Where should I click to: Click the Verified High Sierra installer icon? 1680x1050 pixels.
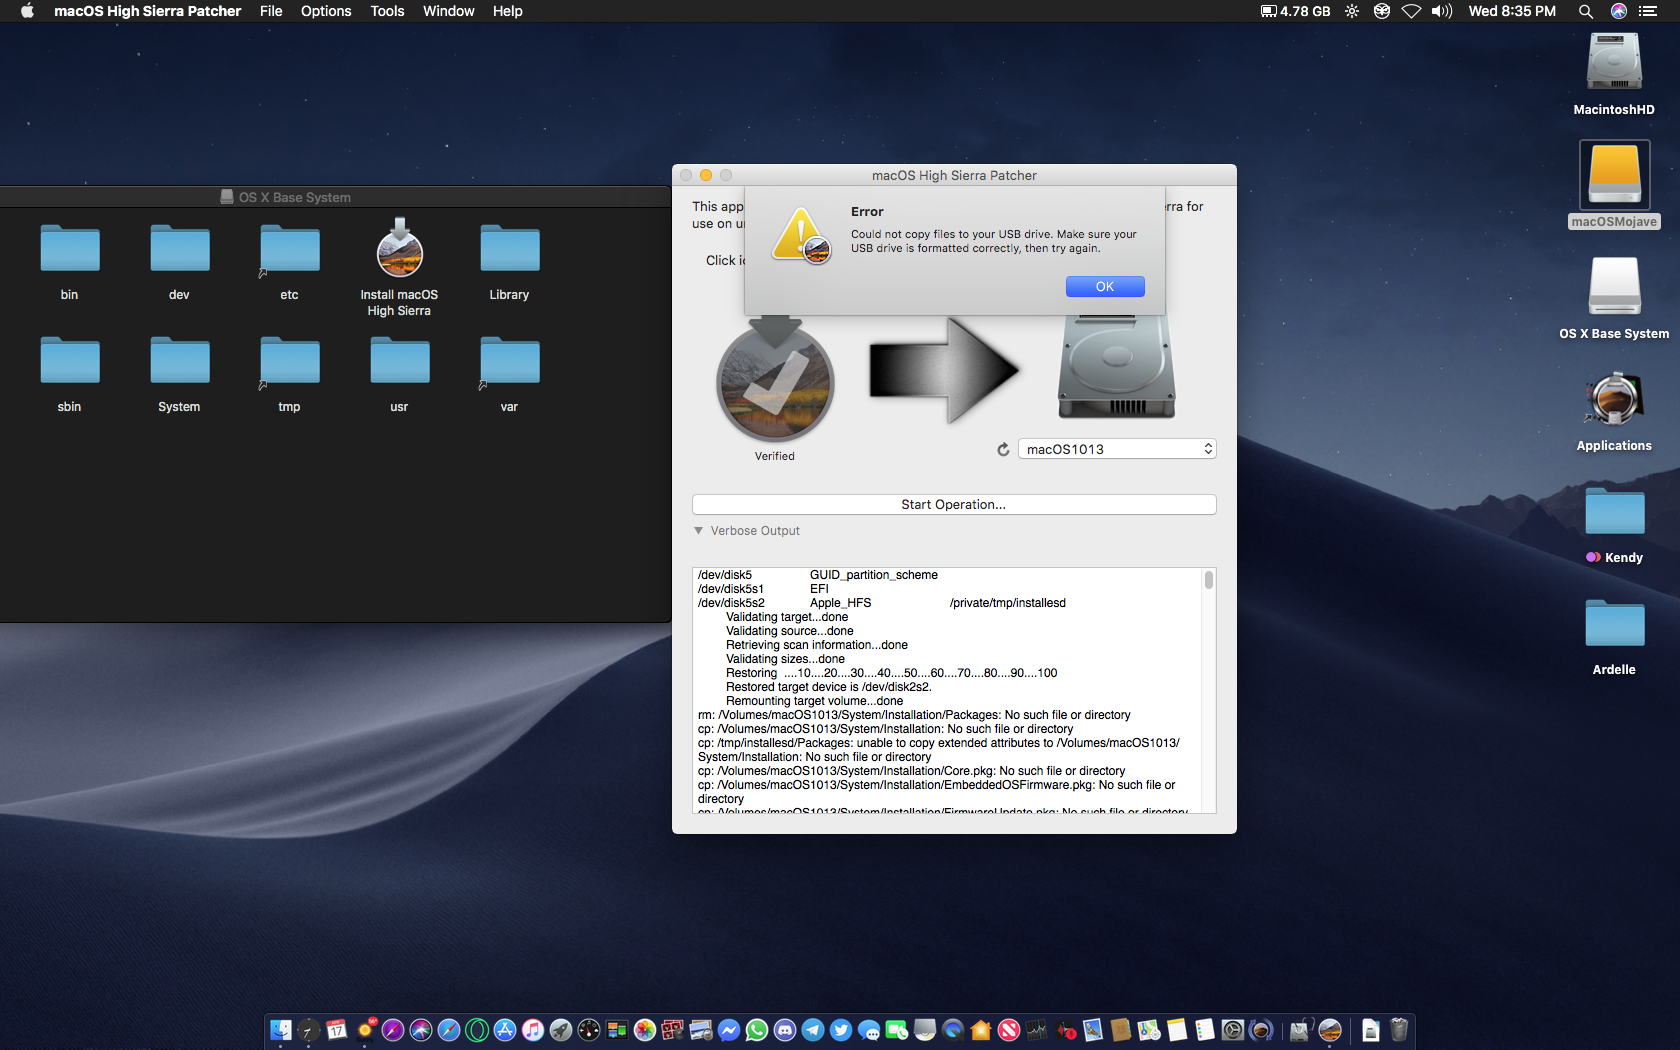pos(775,379)
